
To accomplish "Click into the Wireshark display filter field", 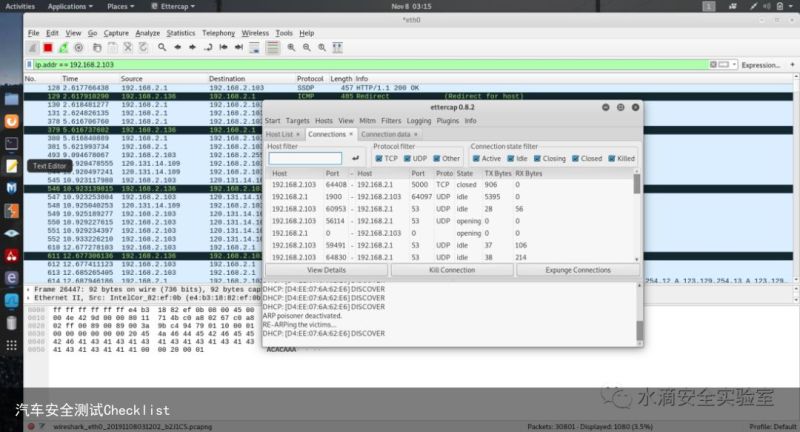I will 370,65.
